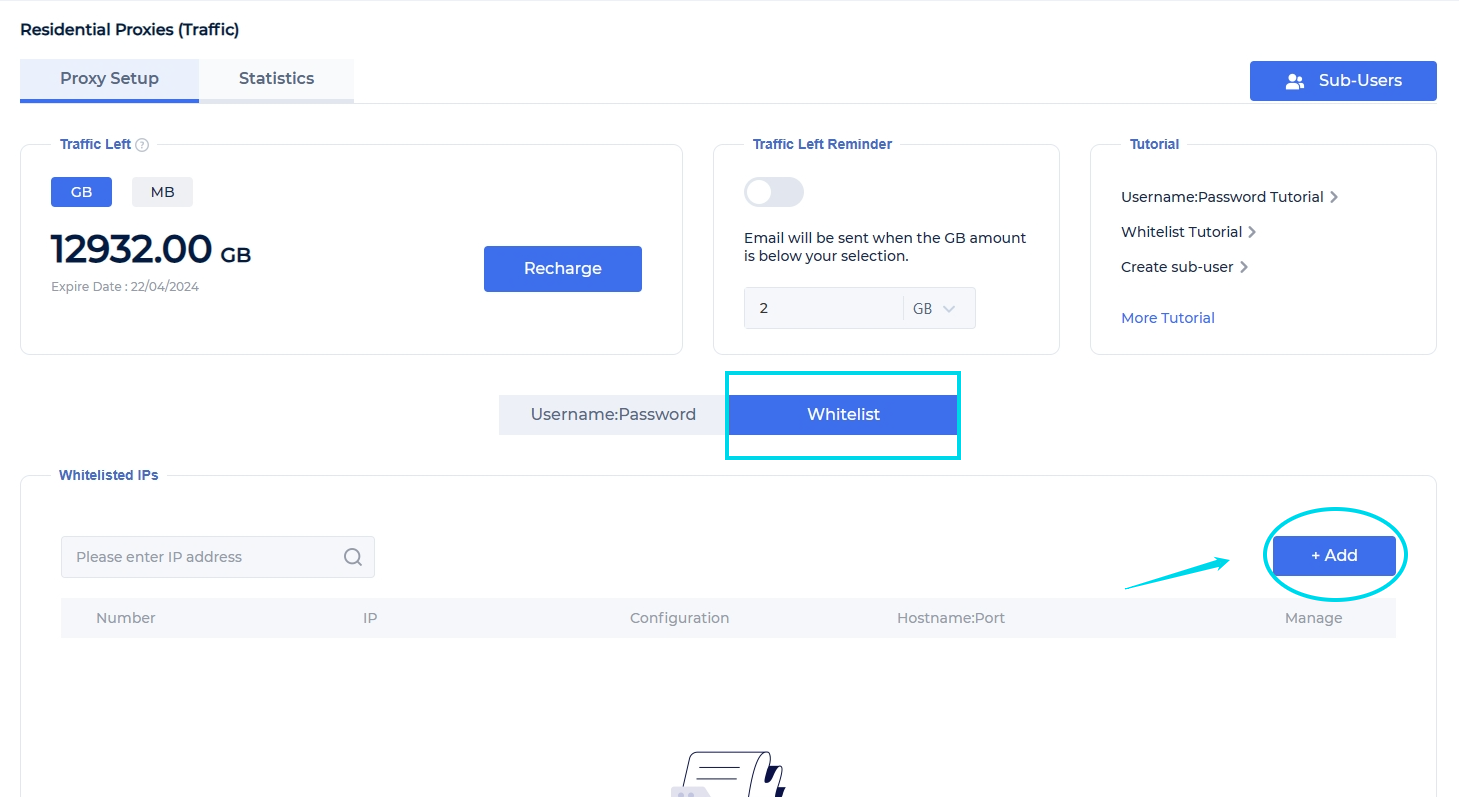The image size is (1459, 797).
Task: Click the reminder GB amount input field
Action: [x=822, y=309]
